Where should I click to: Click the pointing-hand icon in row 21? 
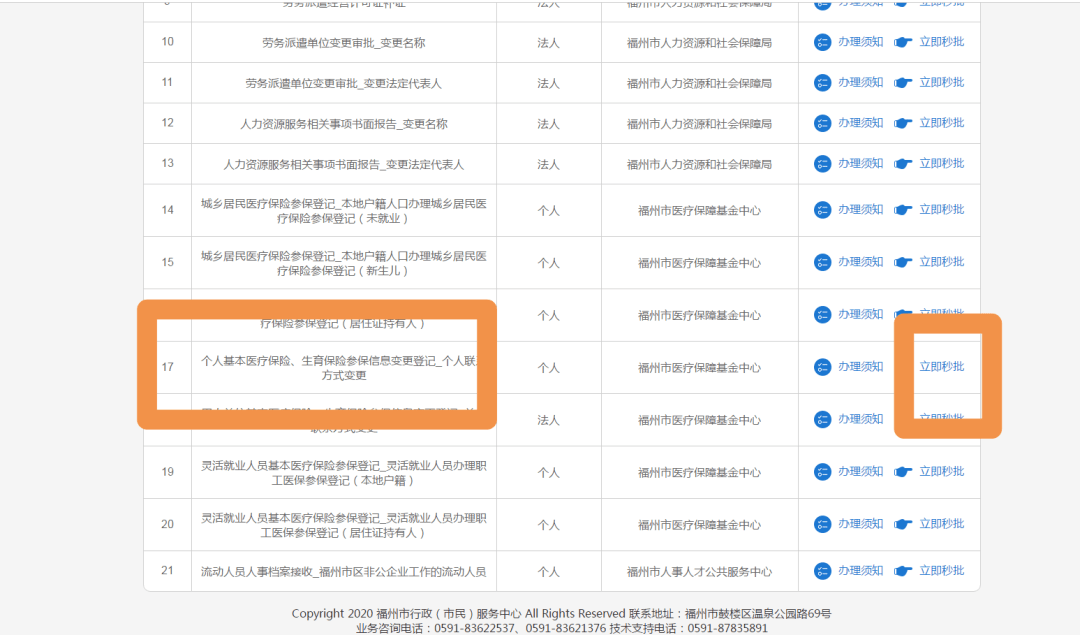pos(903,571)
